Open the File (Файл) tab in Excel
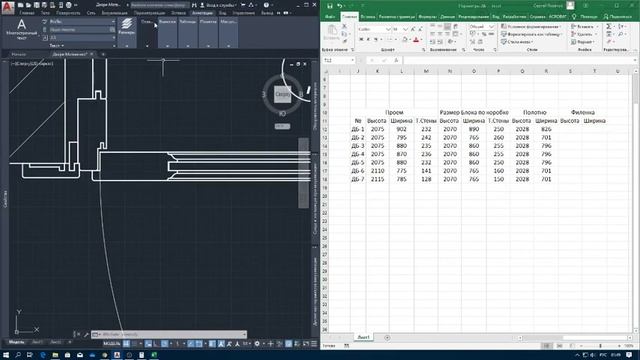Viewport: 640px width, 360px height. coord(330,17)
